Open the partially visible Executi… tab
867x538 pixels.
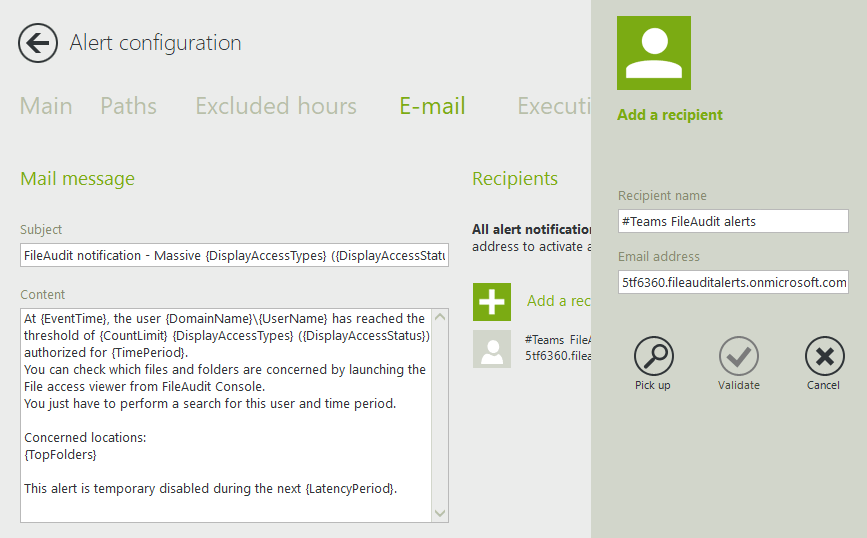(x=553, y=106)
